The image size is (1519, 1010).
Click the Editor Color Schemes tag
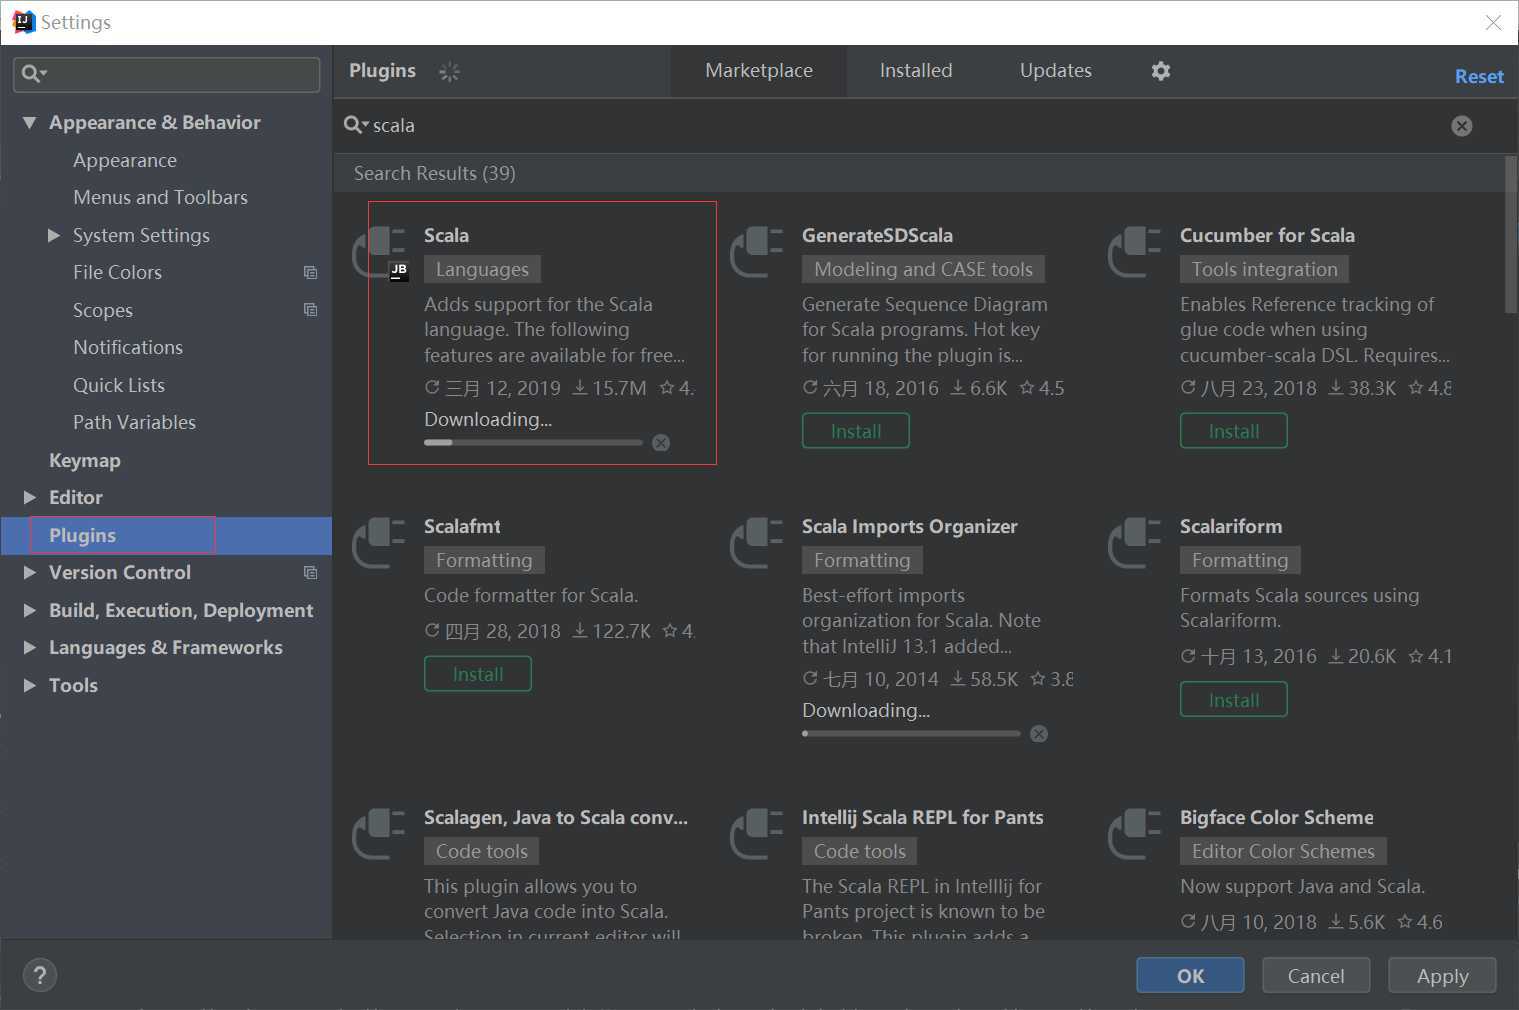pos(1283,851)
